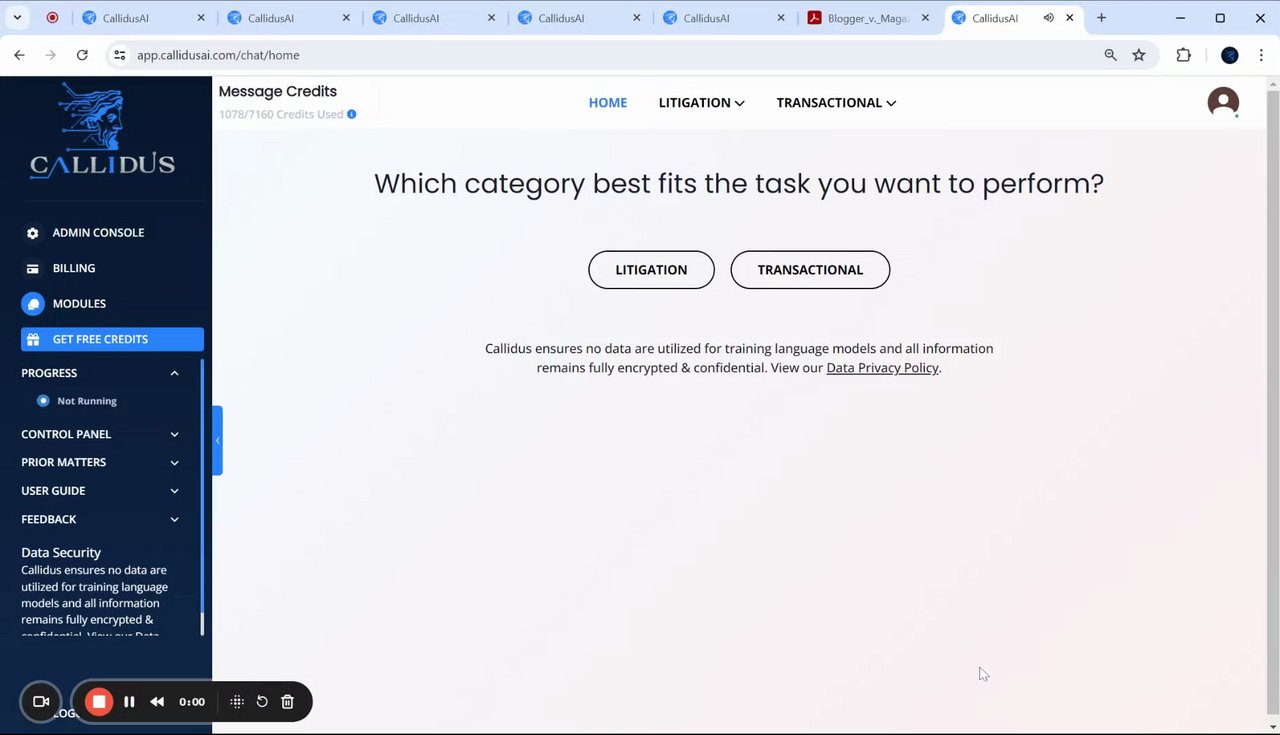Stop the screen recording
The image size is (1280, 735).
[x=98, y=702]
